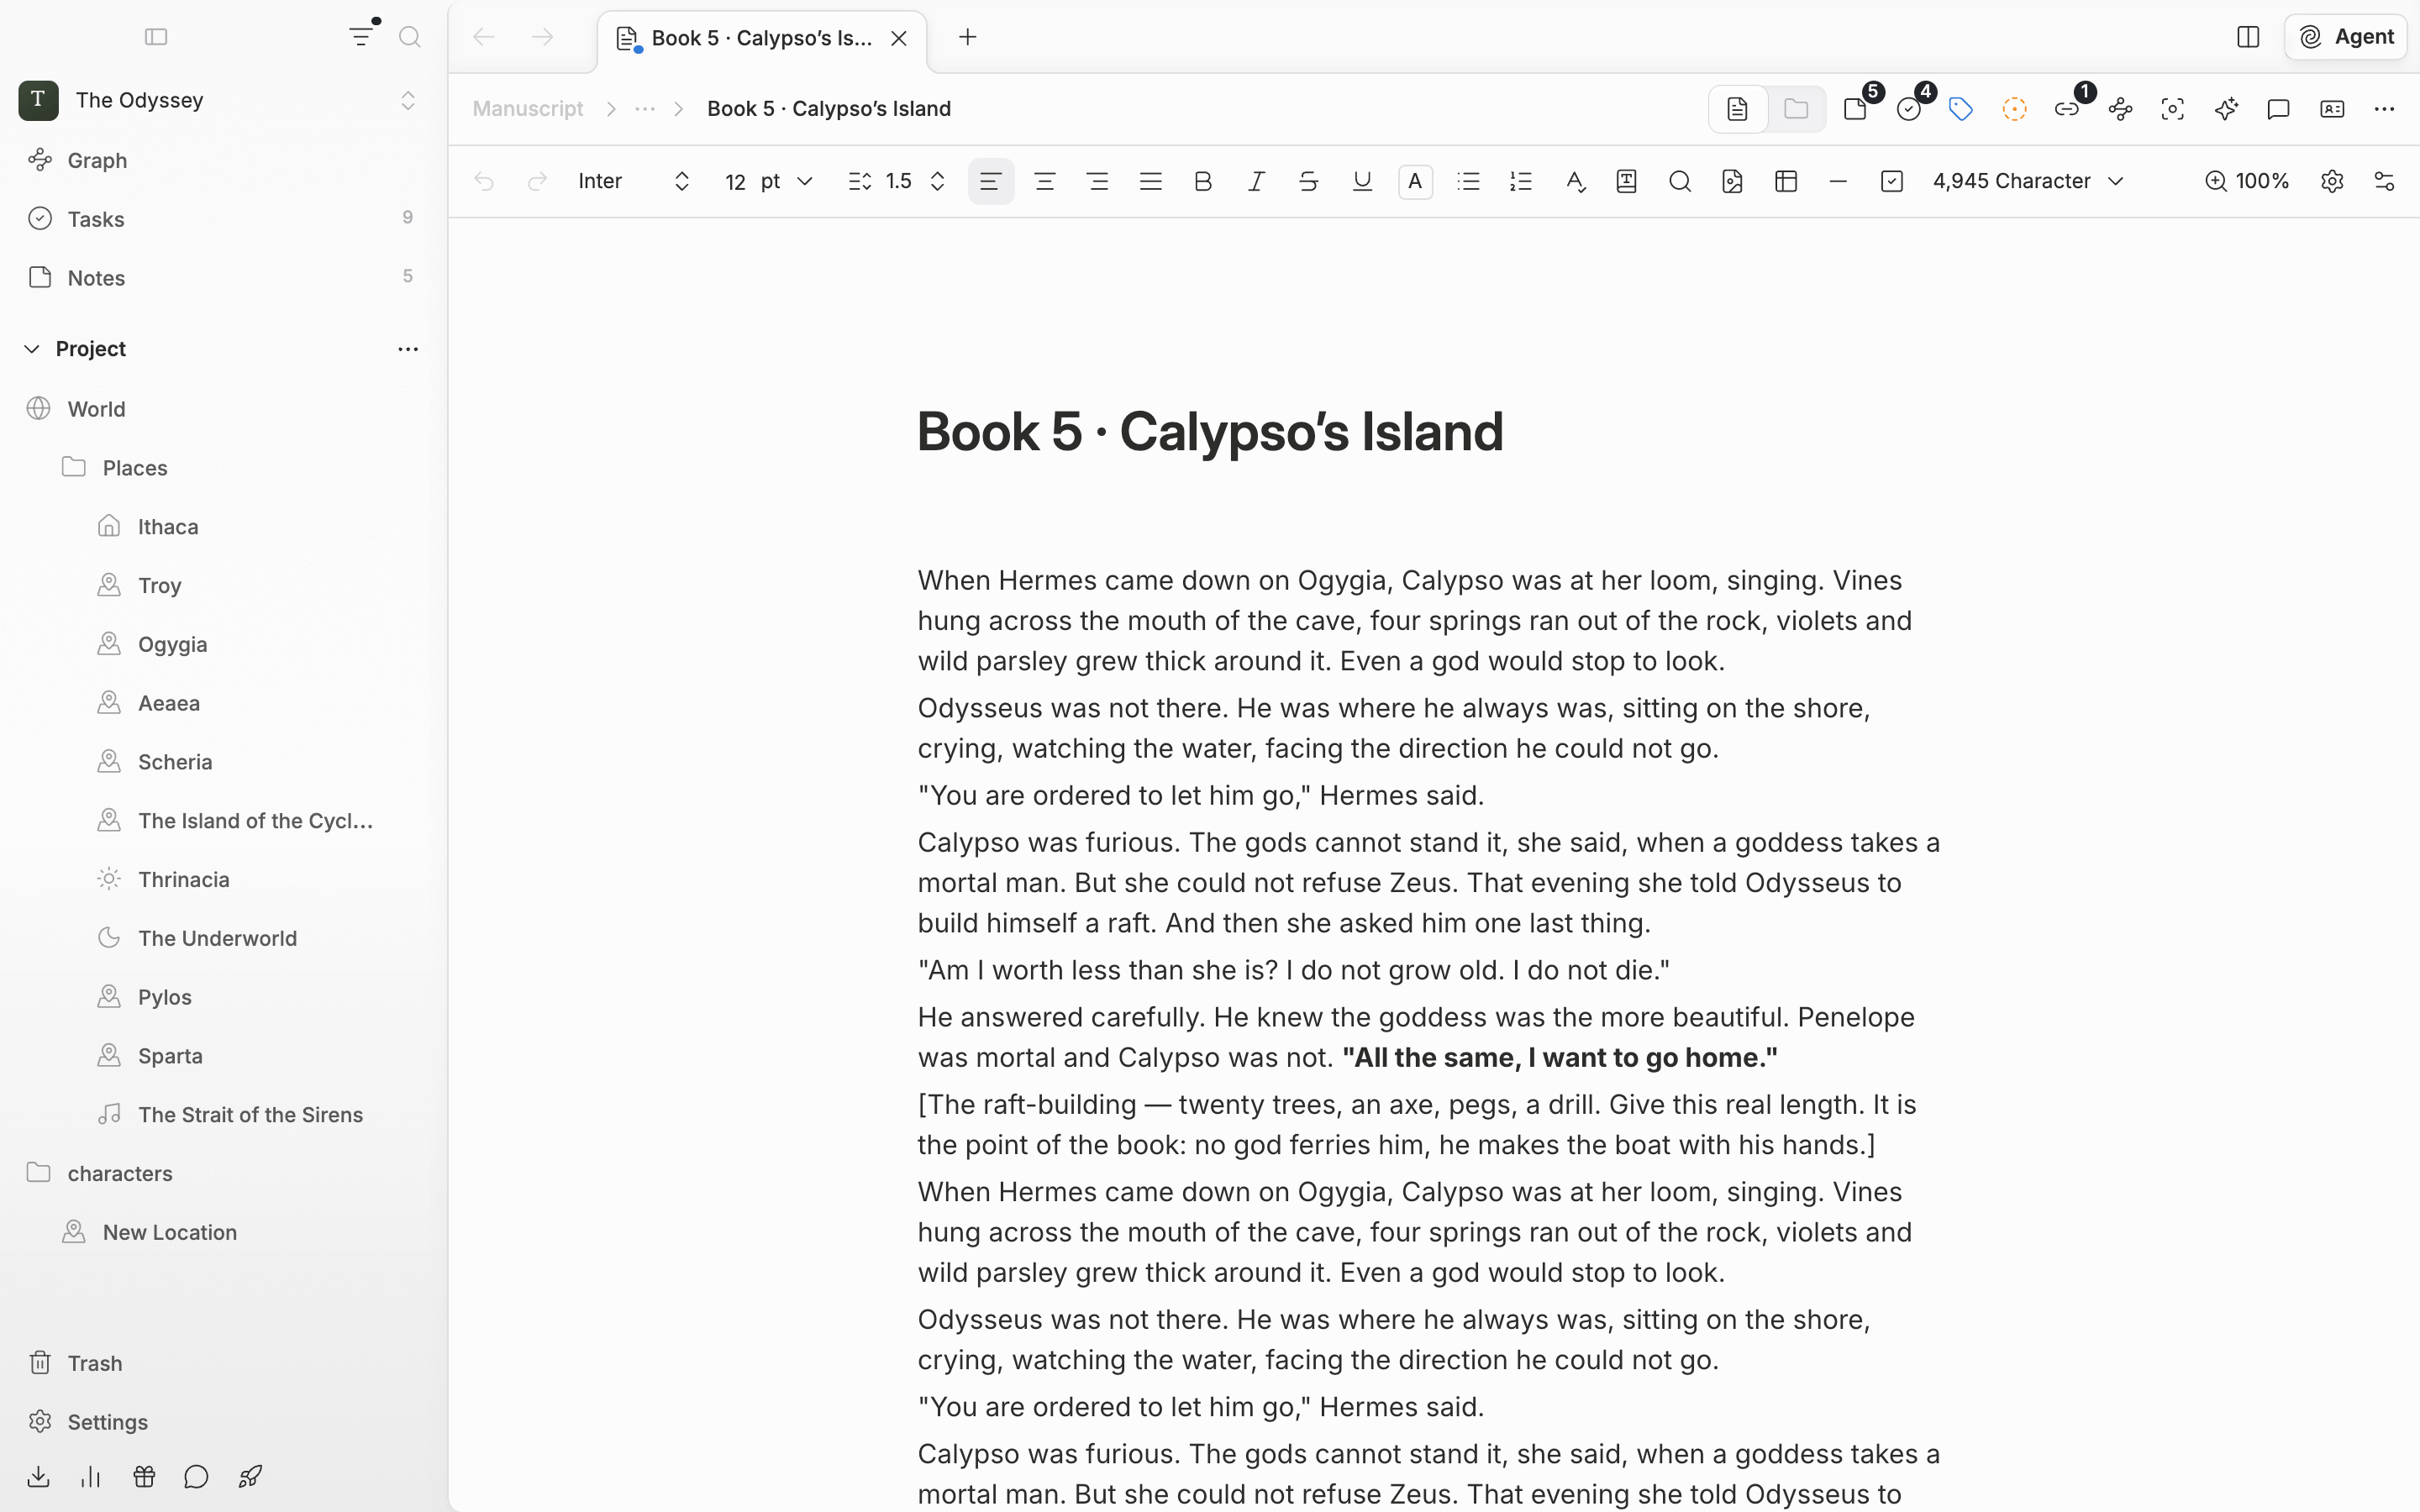Switch to folder view mode
Image resolution: width=2420 pixels, height=1512 pixels.
tap(1796, 109)
